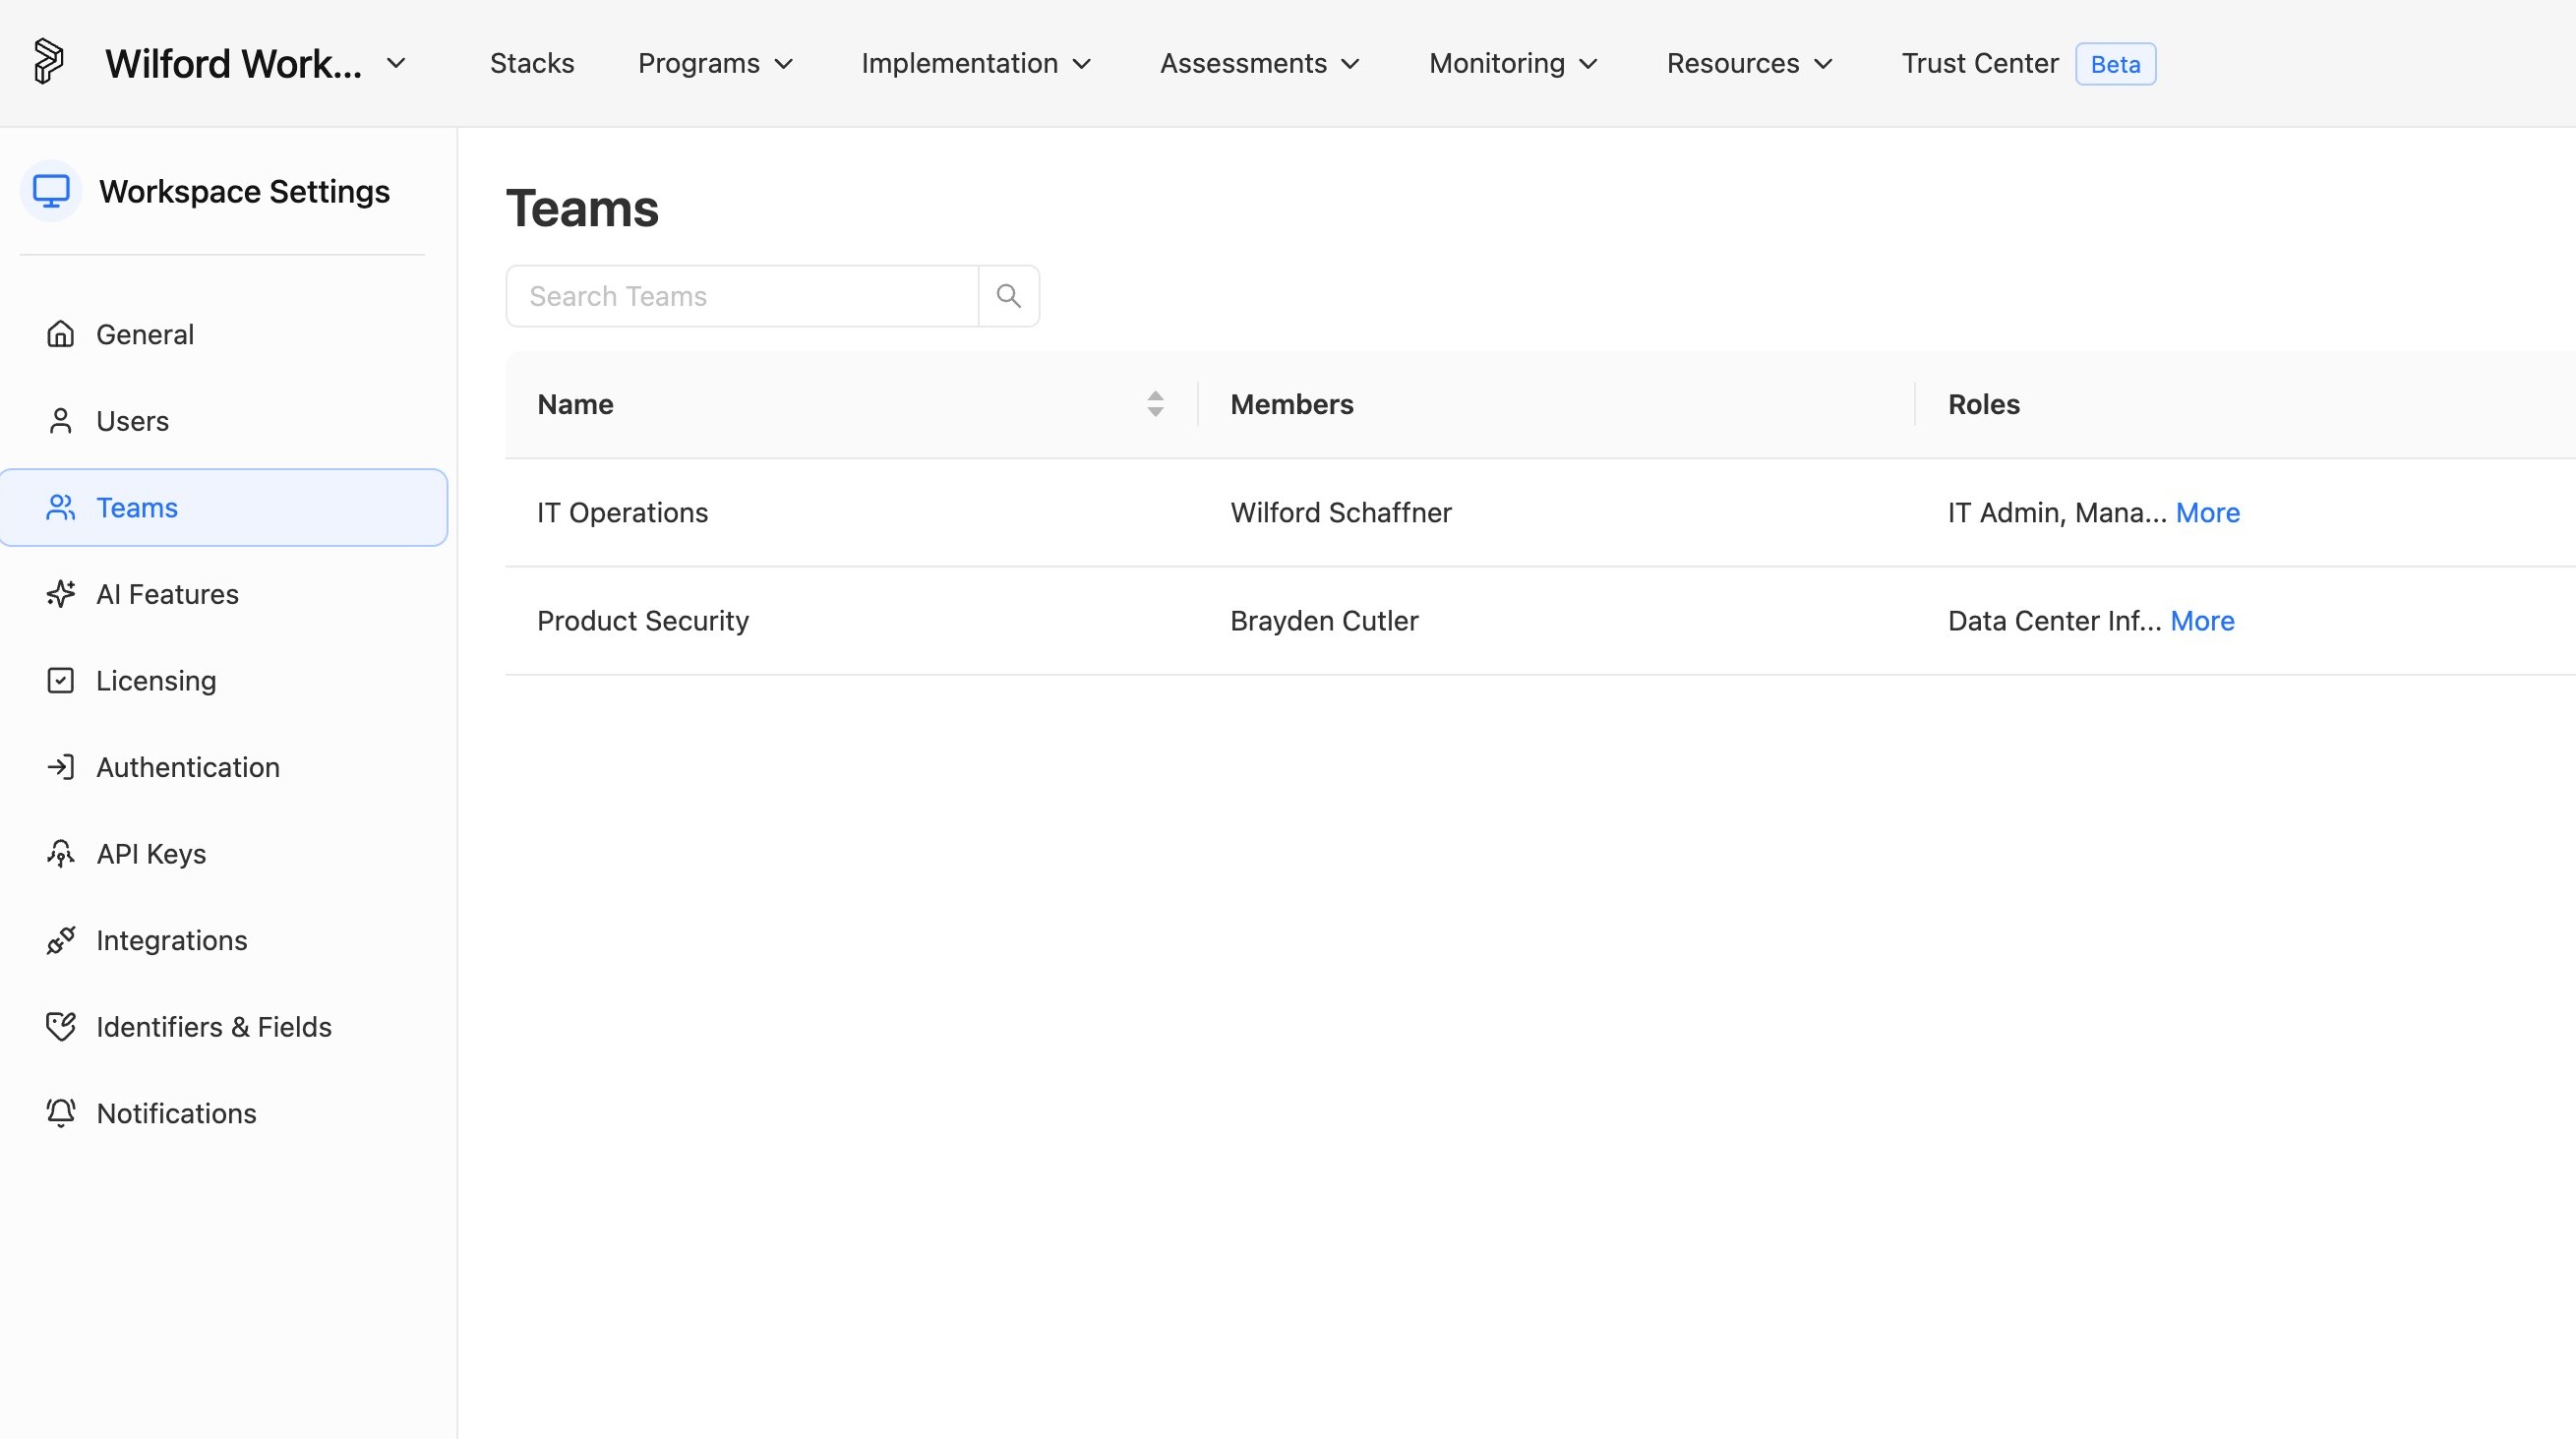Click the Authentication sign-in arrow icon
This screenshot has width=2576, height=1439.
click(x=60, y=767)
